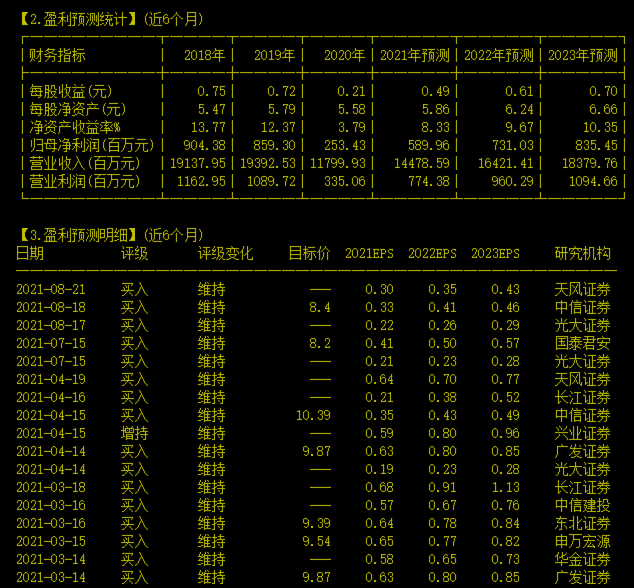The image size is (634, 588).
Task: Click the 6.66 forecast net assets value
Action: [x=603, y=109]
